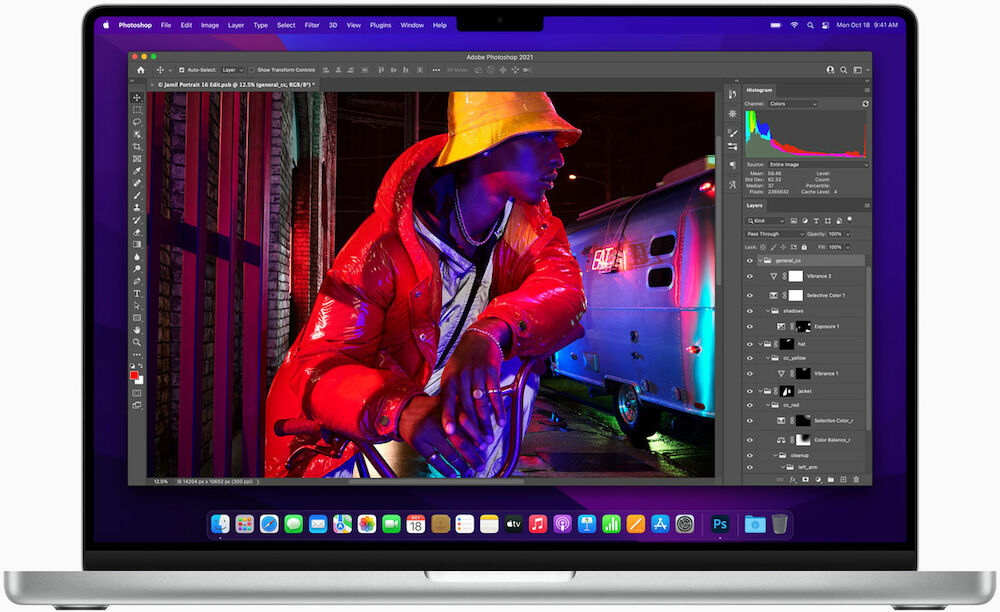Click the Add layer style fx button
Viewport: 1000px width, 612px height.
tap(793, 479)
